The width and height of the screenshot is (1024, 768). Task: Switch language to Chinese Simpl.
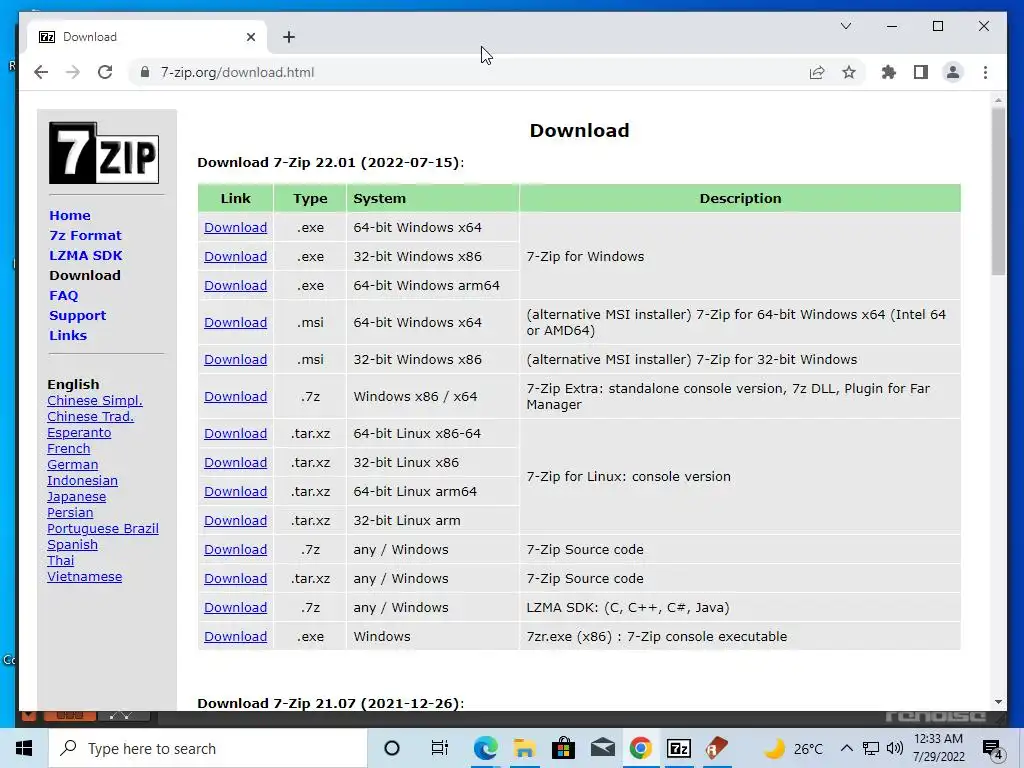(95, 401)
